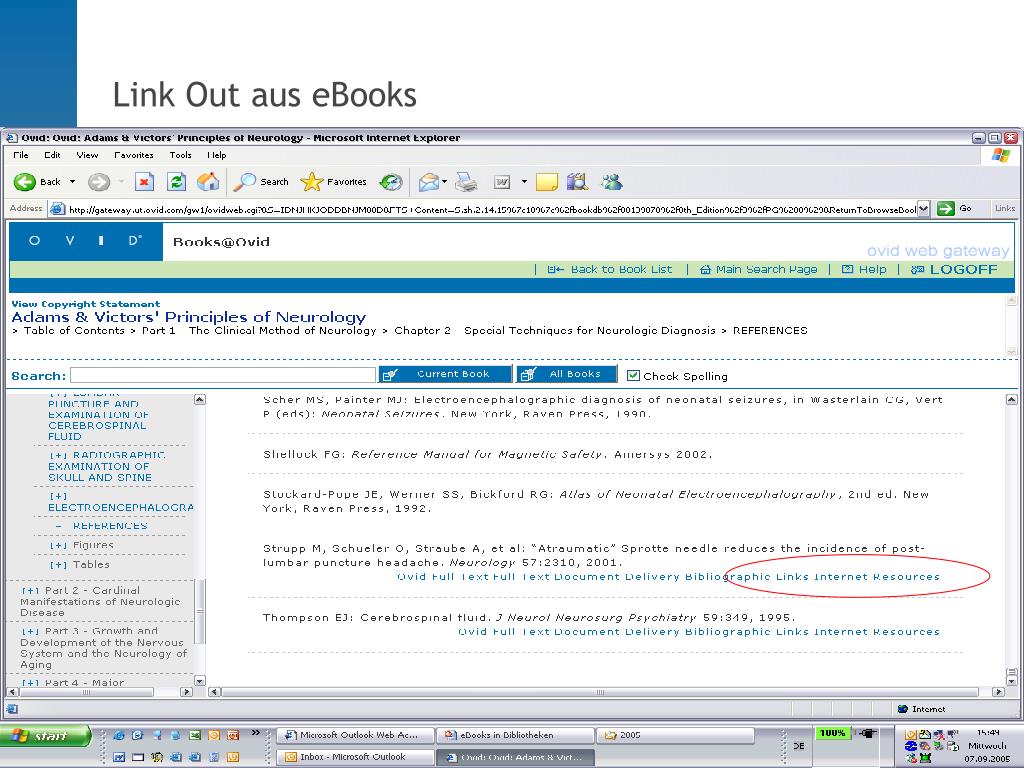Click the yellow Discuss note icon

(547, 182)
